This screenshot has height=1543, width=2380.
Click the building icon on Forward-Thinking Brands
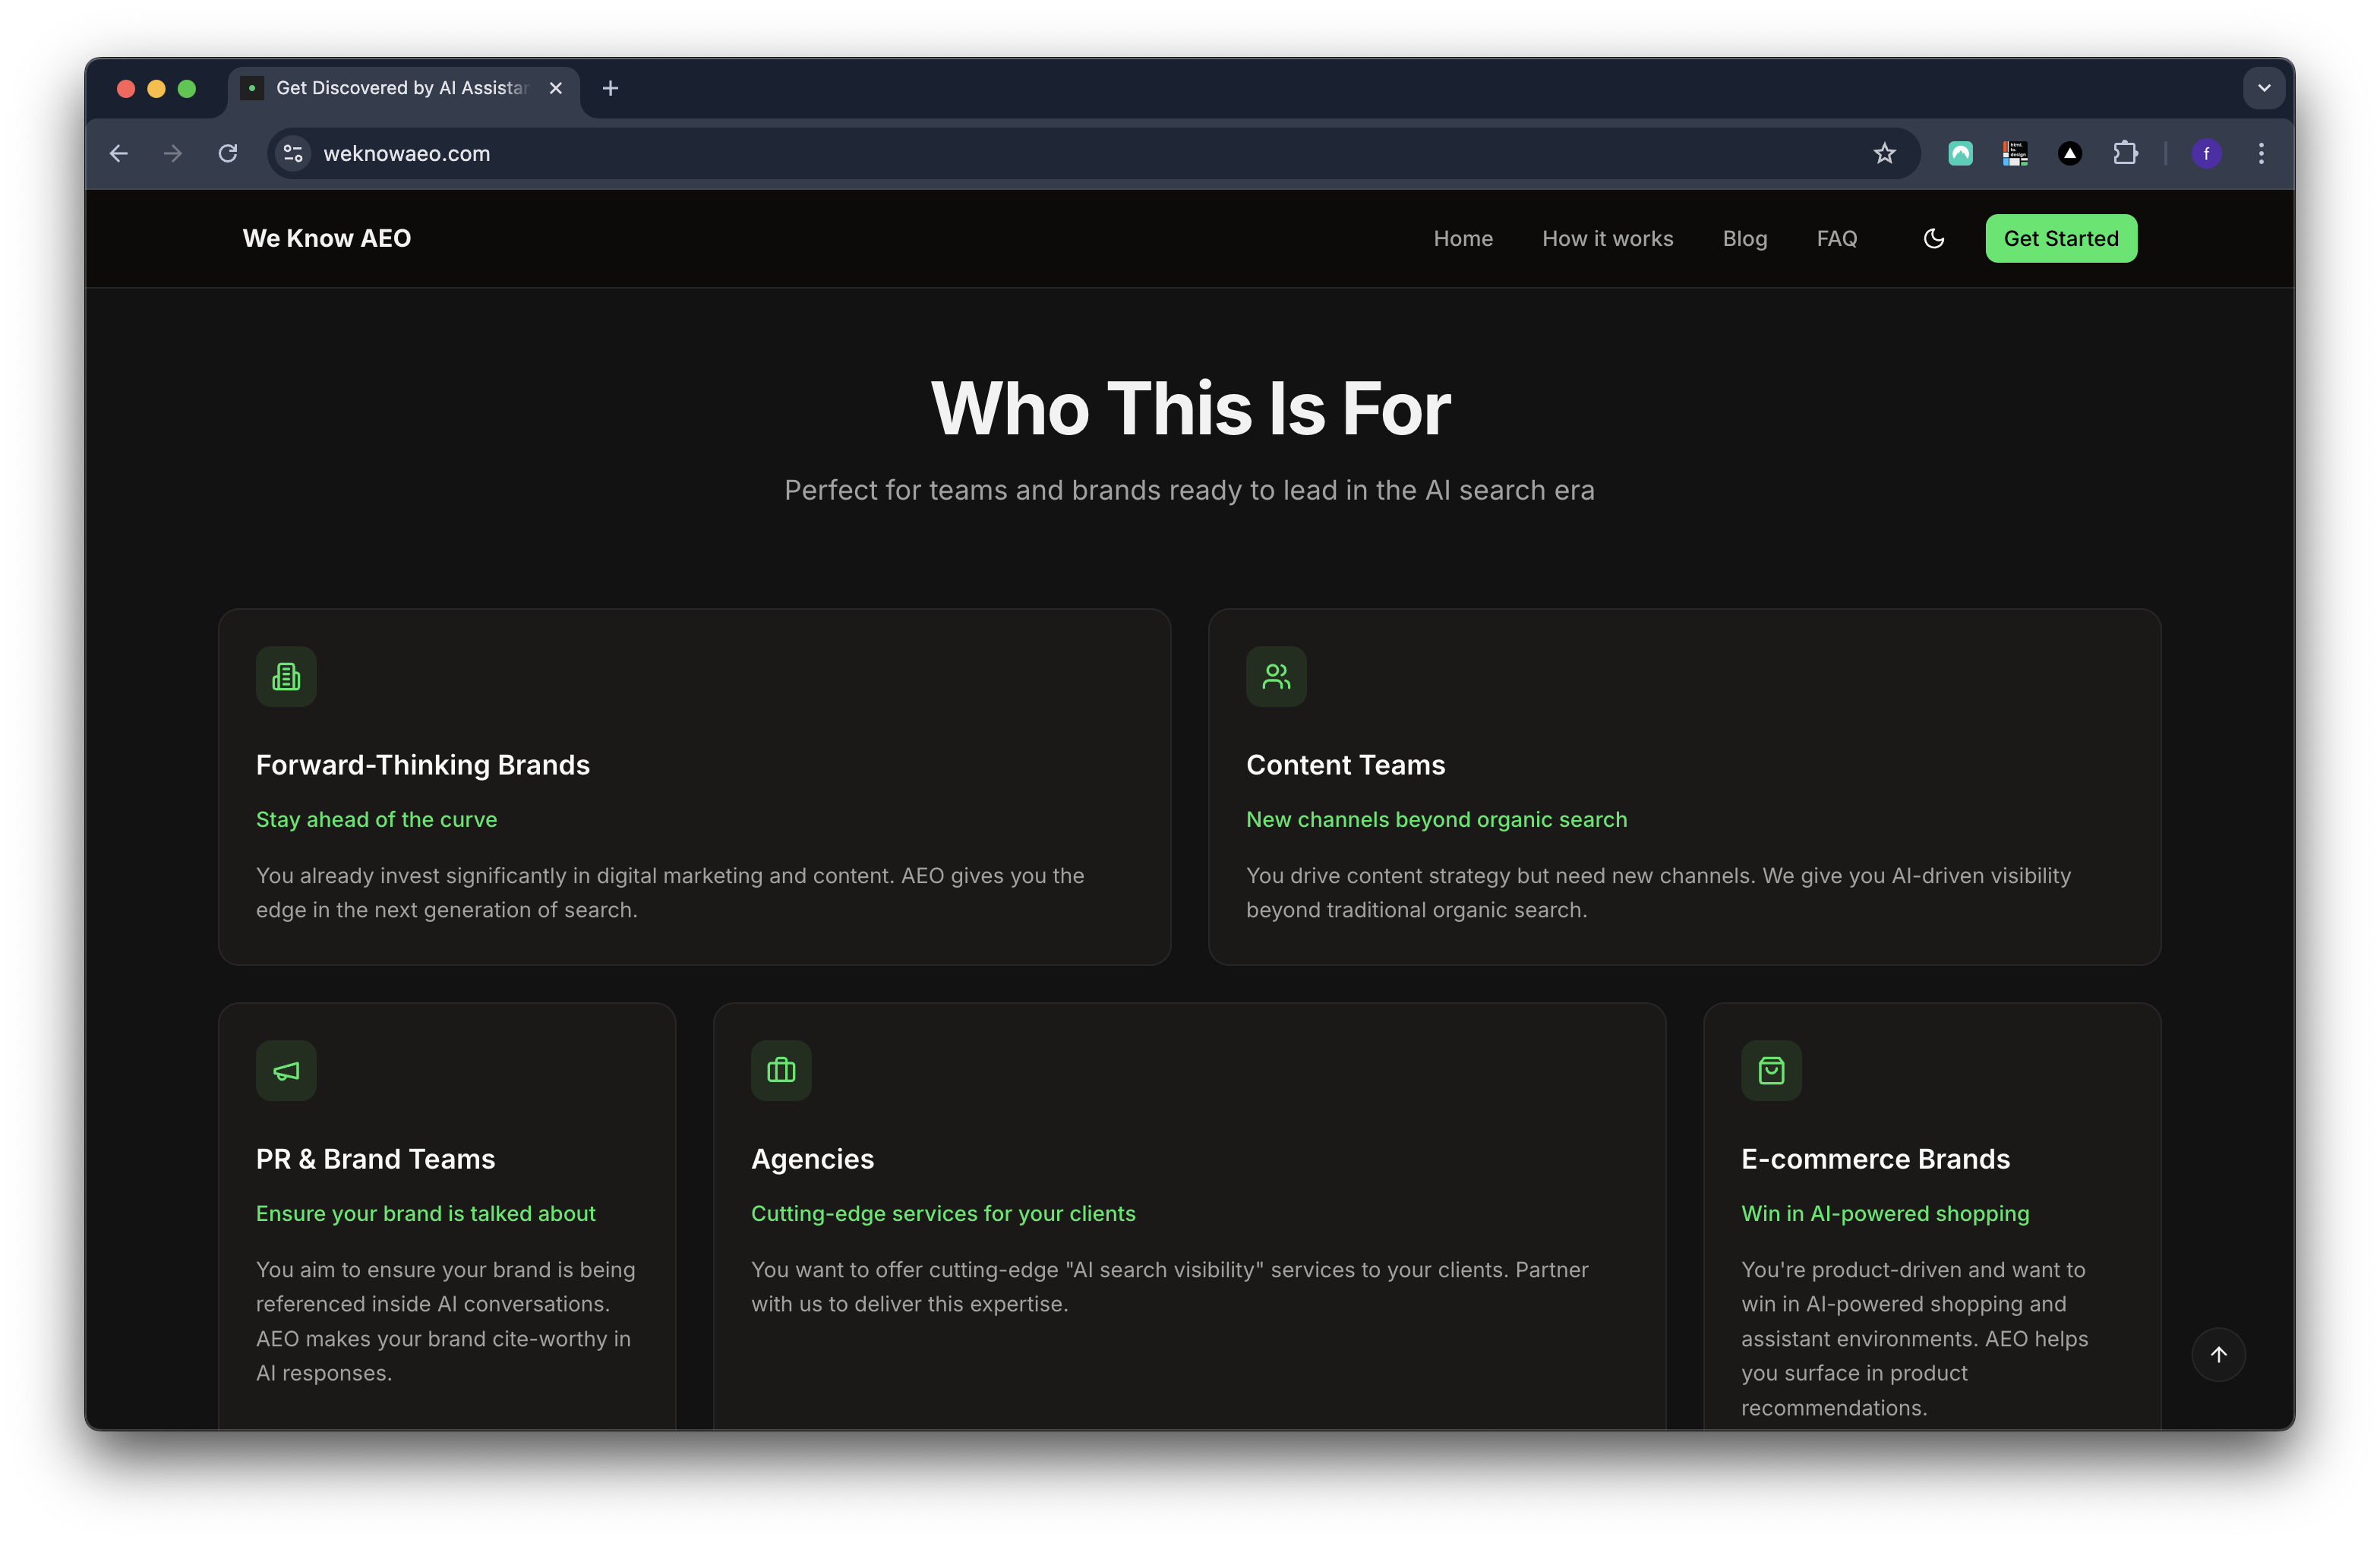click(286, 677)
